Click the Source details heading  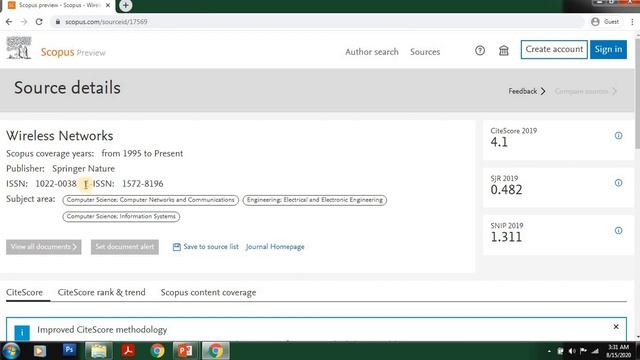coord(67,88)
